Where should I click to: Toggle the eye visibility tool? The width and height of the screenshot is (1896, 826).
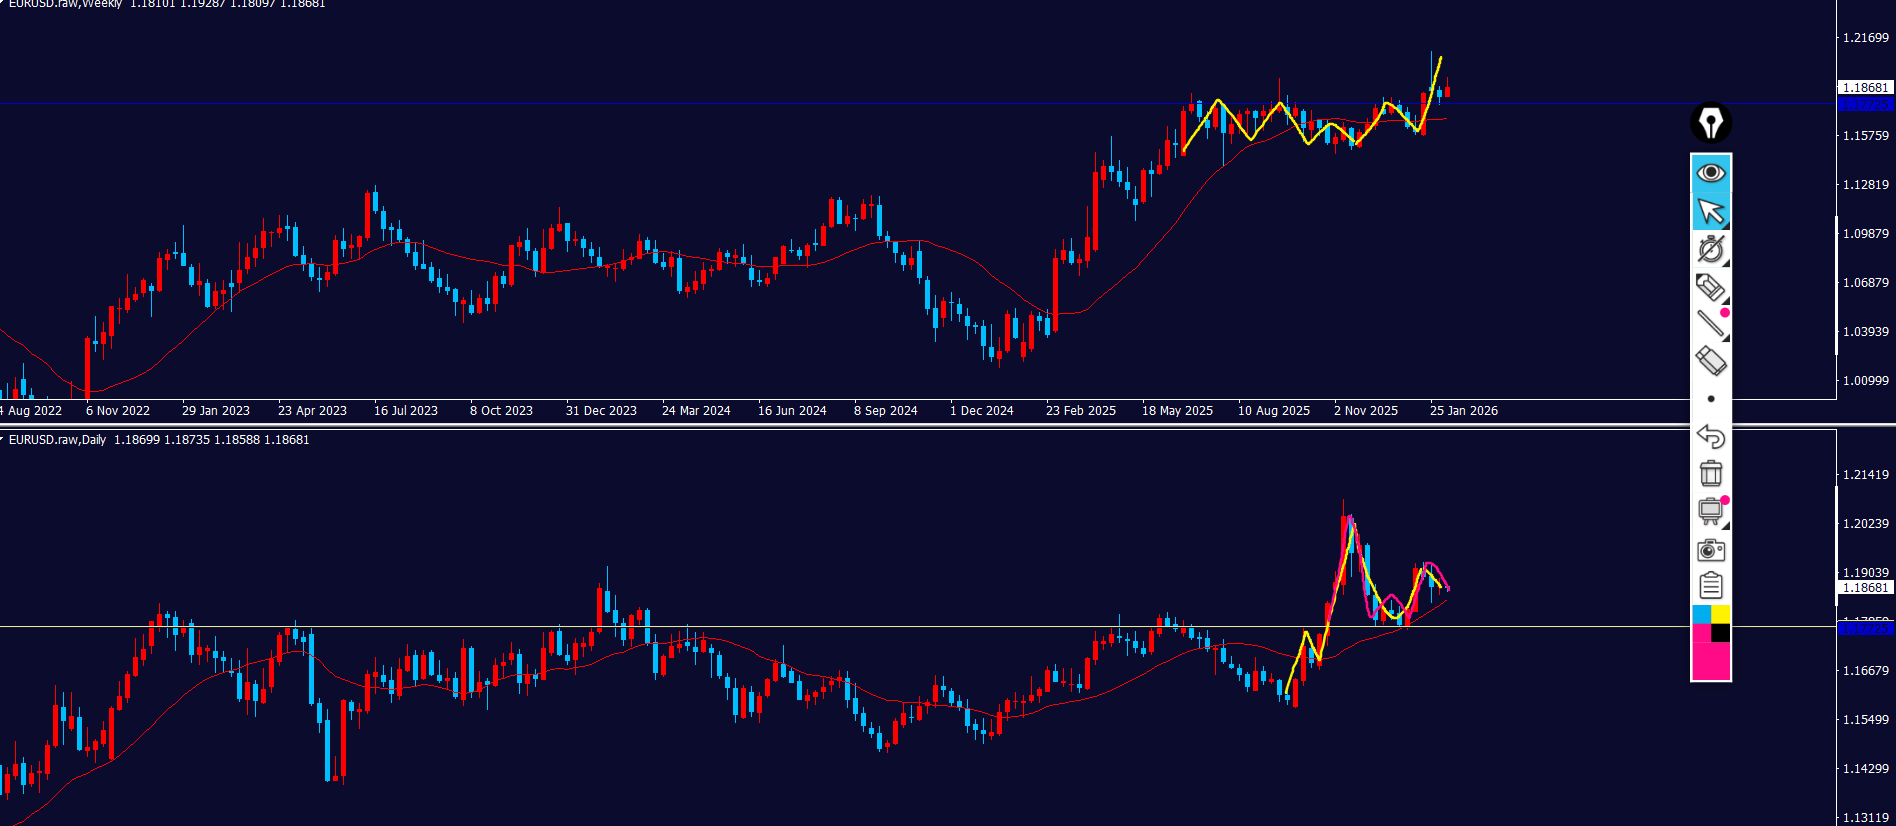coord(1710,173)
